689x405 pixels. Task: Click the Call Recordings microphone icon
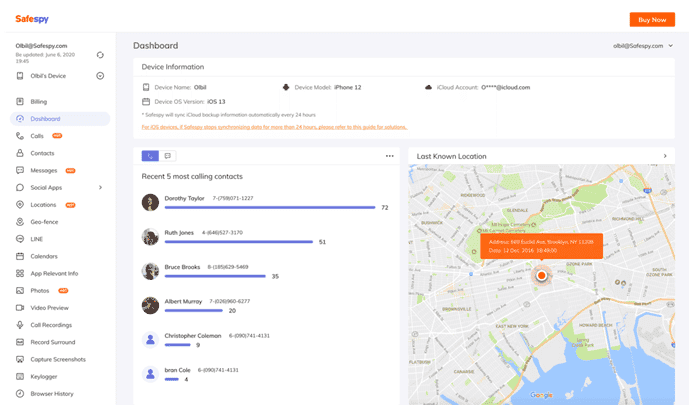coord(20,325)
